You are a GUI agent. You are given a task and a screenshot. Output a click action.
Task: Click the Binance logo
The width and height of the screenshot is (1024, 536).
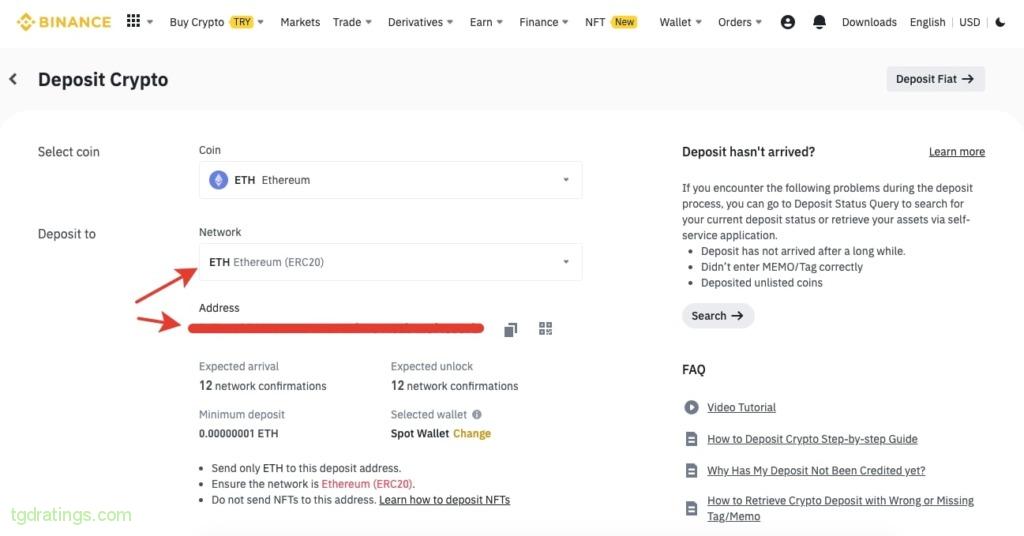click(63, 22)
